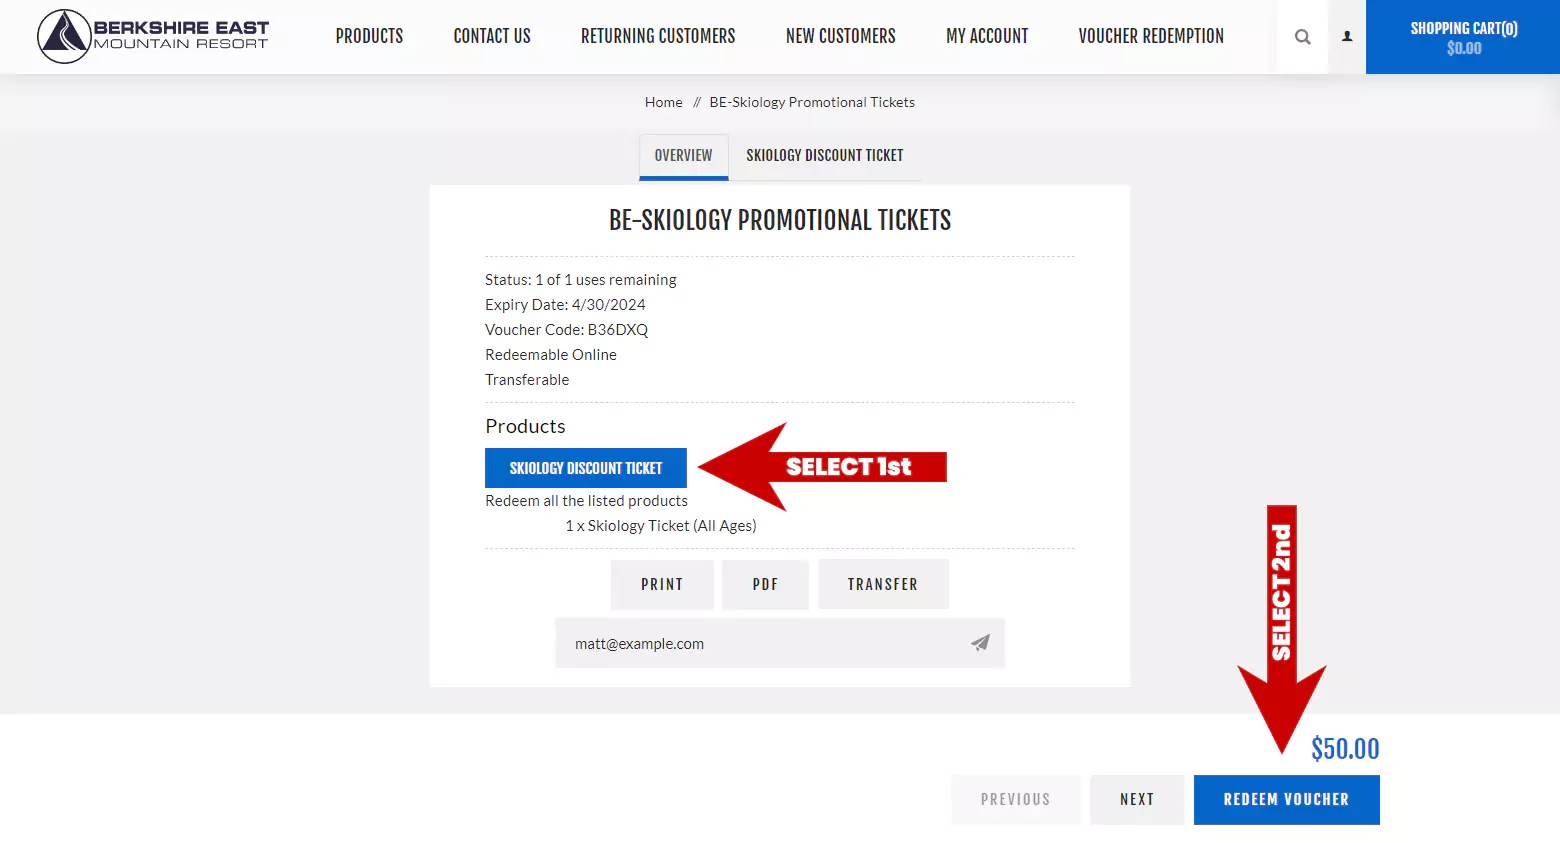This screenshot has width=1560, height=843.
Task: Click the paper plane send icon
Action: pos(980,643)
